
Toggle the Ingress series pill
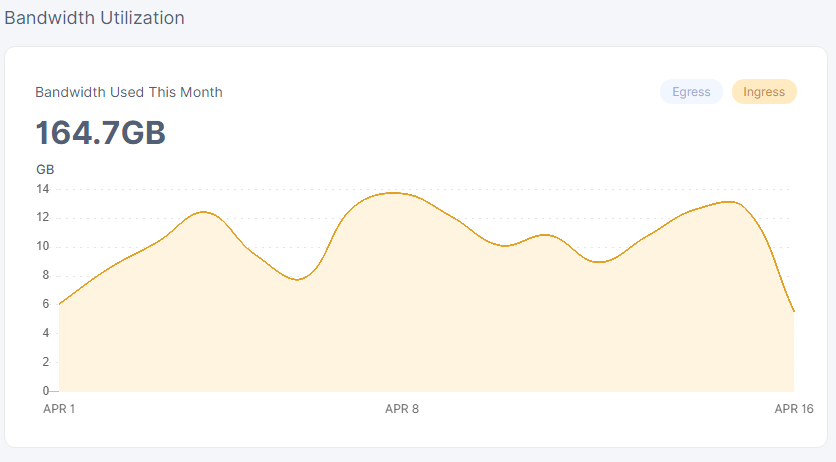point(764,92)
